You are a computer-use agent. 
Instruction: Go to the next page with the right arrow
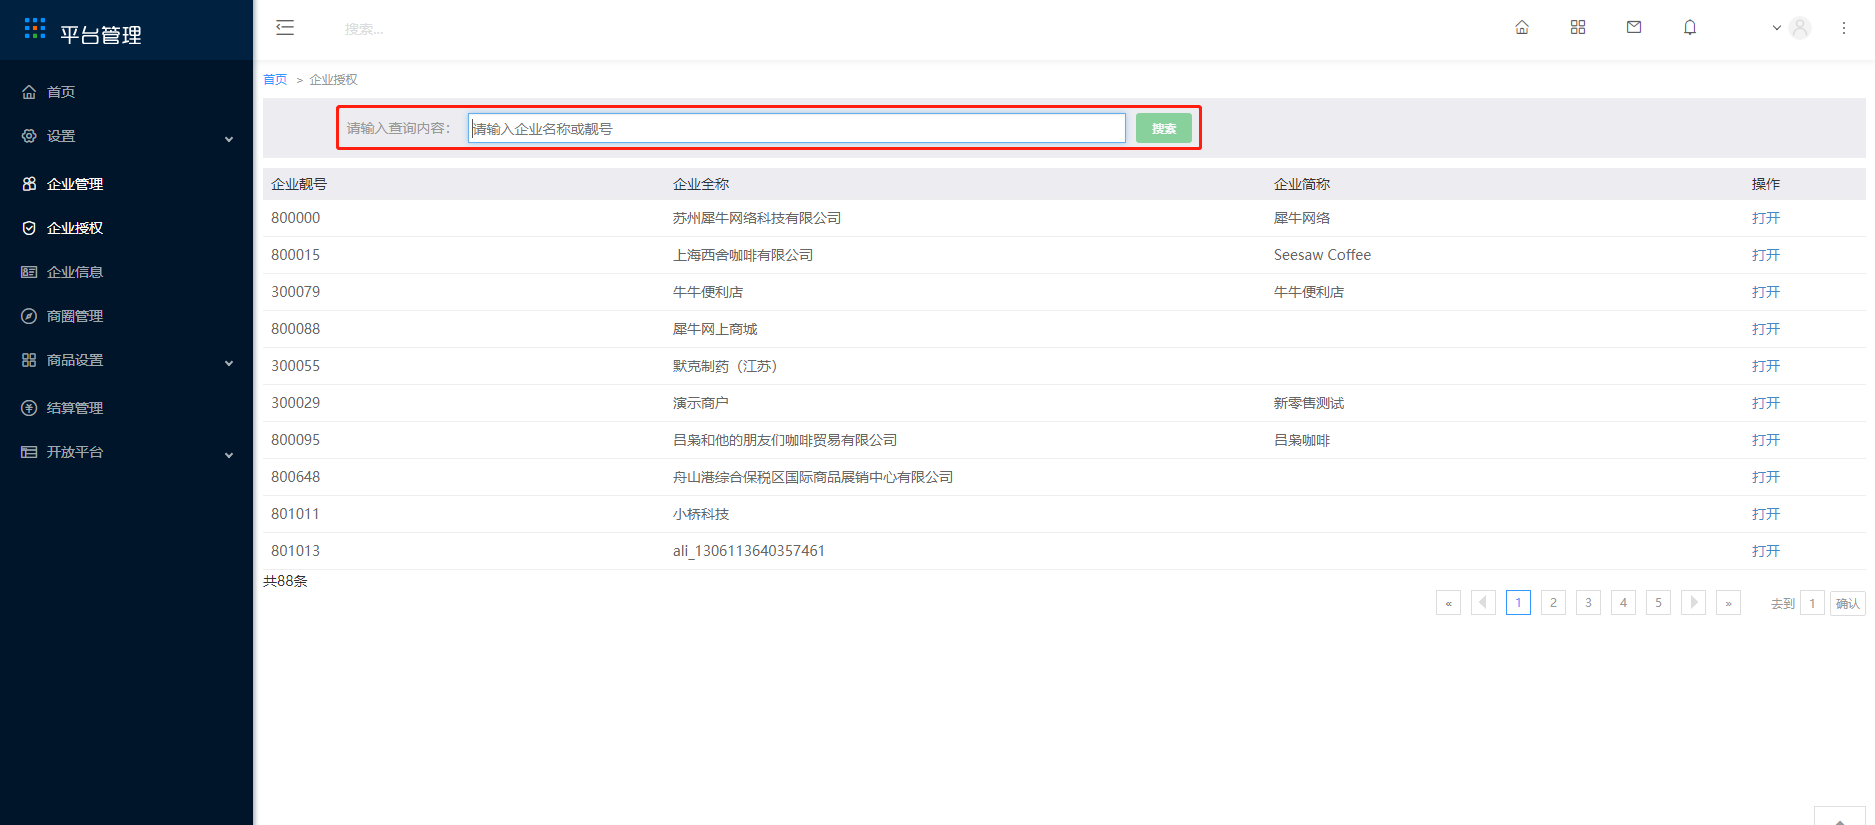click(1693, 603)
